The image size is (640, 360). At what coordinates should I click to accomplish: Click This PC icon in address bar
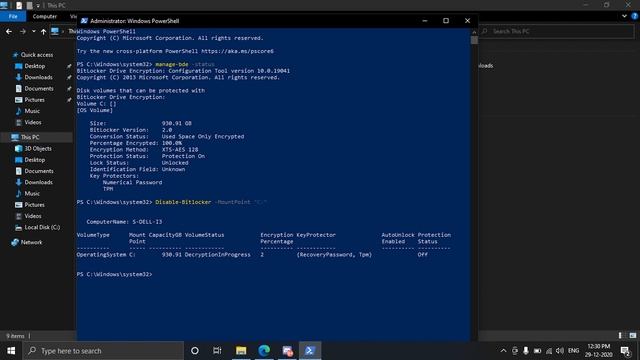pos(55,31)
